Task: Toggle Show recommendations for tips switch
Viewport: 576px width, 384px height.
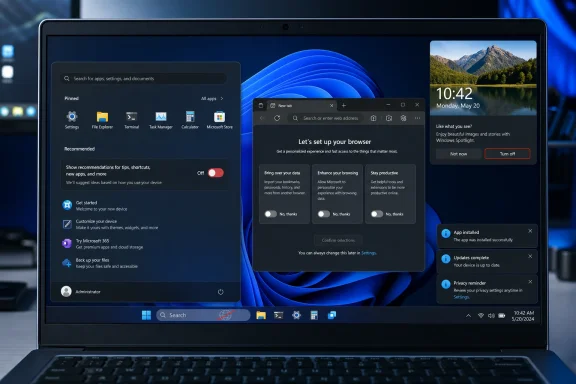Action: coord(216,173)
